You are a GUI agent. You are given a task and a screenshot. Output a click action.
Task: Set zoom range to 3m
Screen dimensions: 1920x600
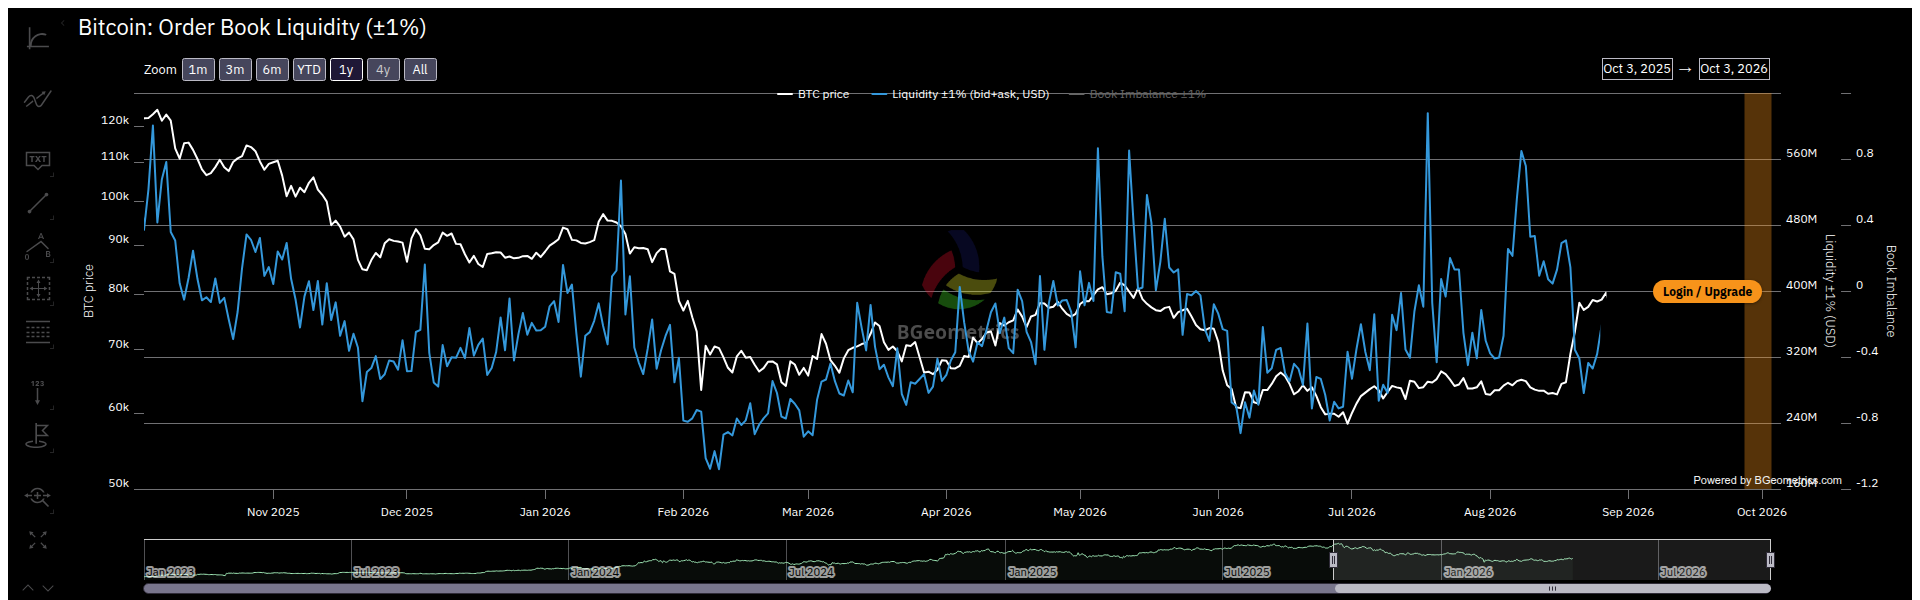tap(235, 69)
